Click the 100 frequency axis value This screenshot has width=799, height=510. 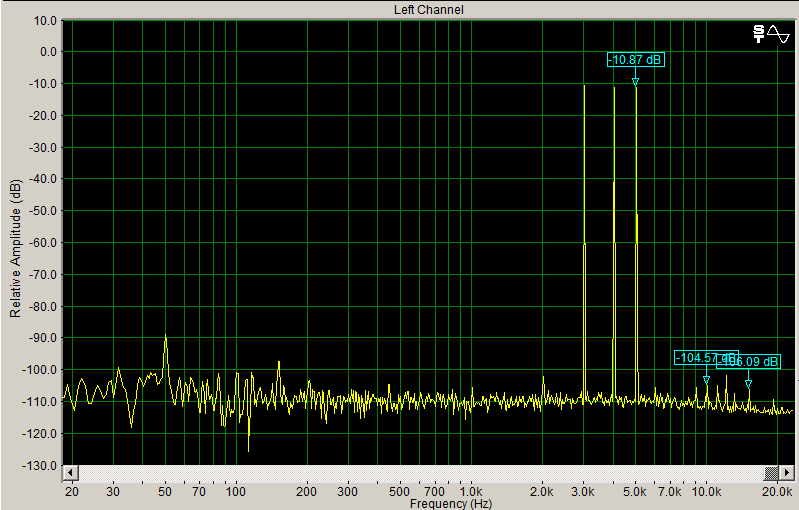point(235,492)
